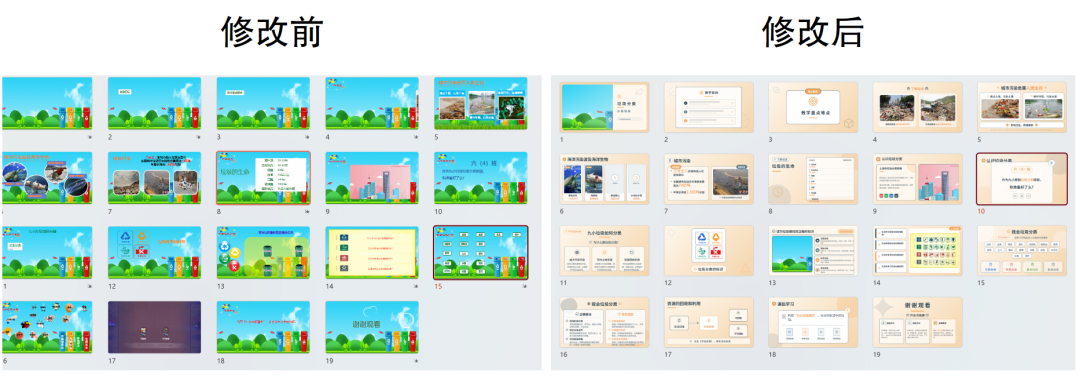1080x379 pixels.
Task: Select slide 7 thumbnail in 修改后 panel
Action: [709, 178]
